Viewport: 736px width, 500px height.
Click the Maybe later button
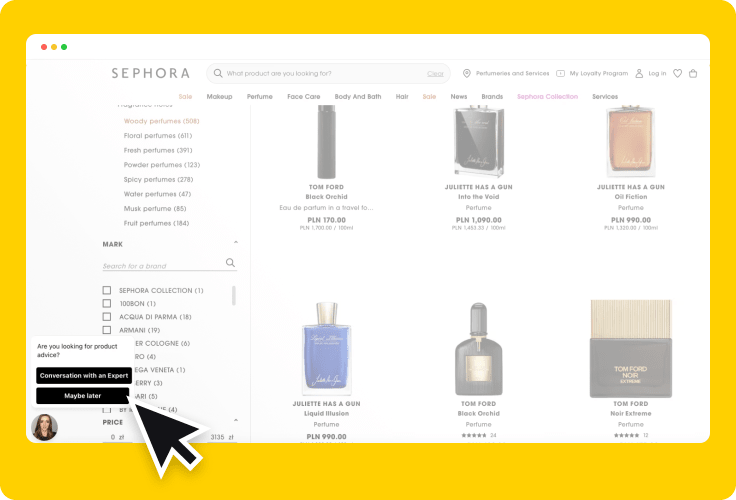coord(83,396)
